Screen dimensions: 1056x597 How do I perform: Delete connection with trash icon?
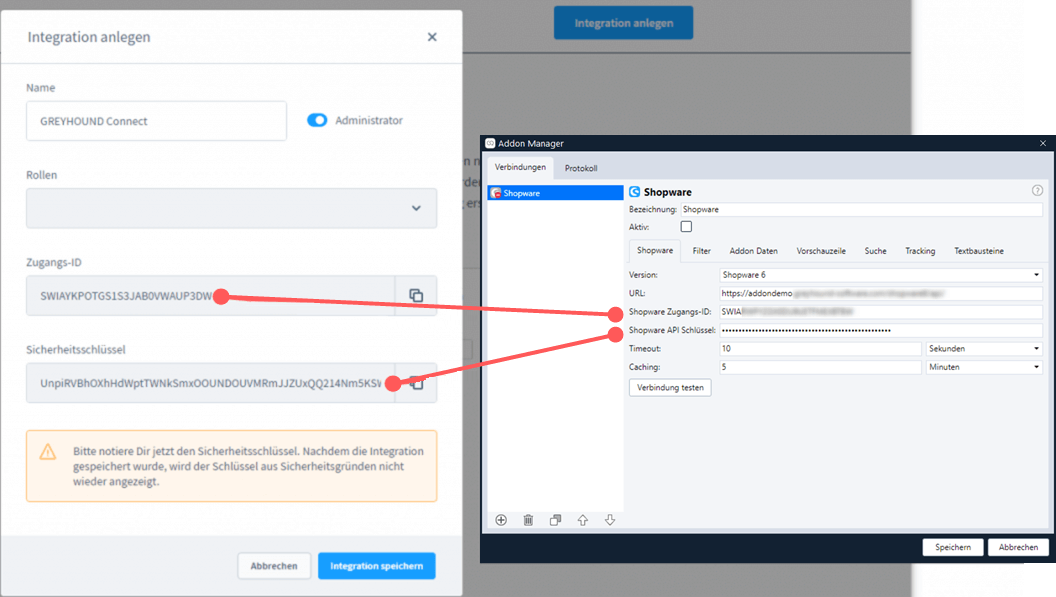tap(529, 520)
